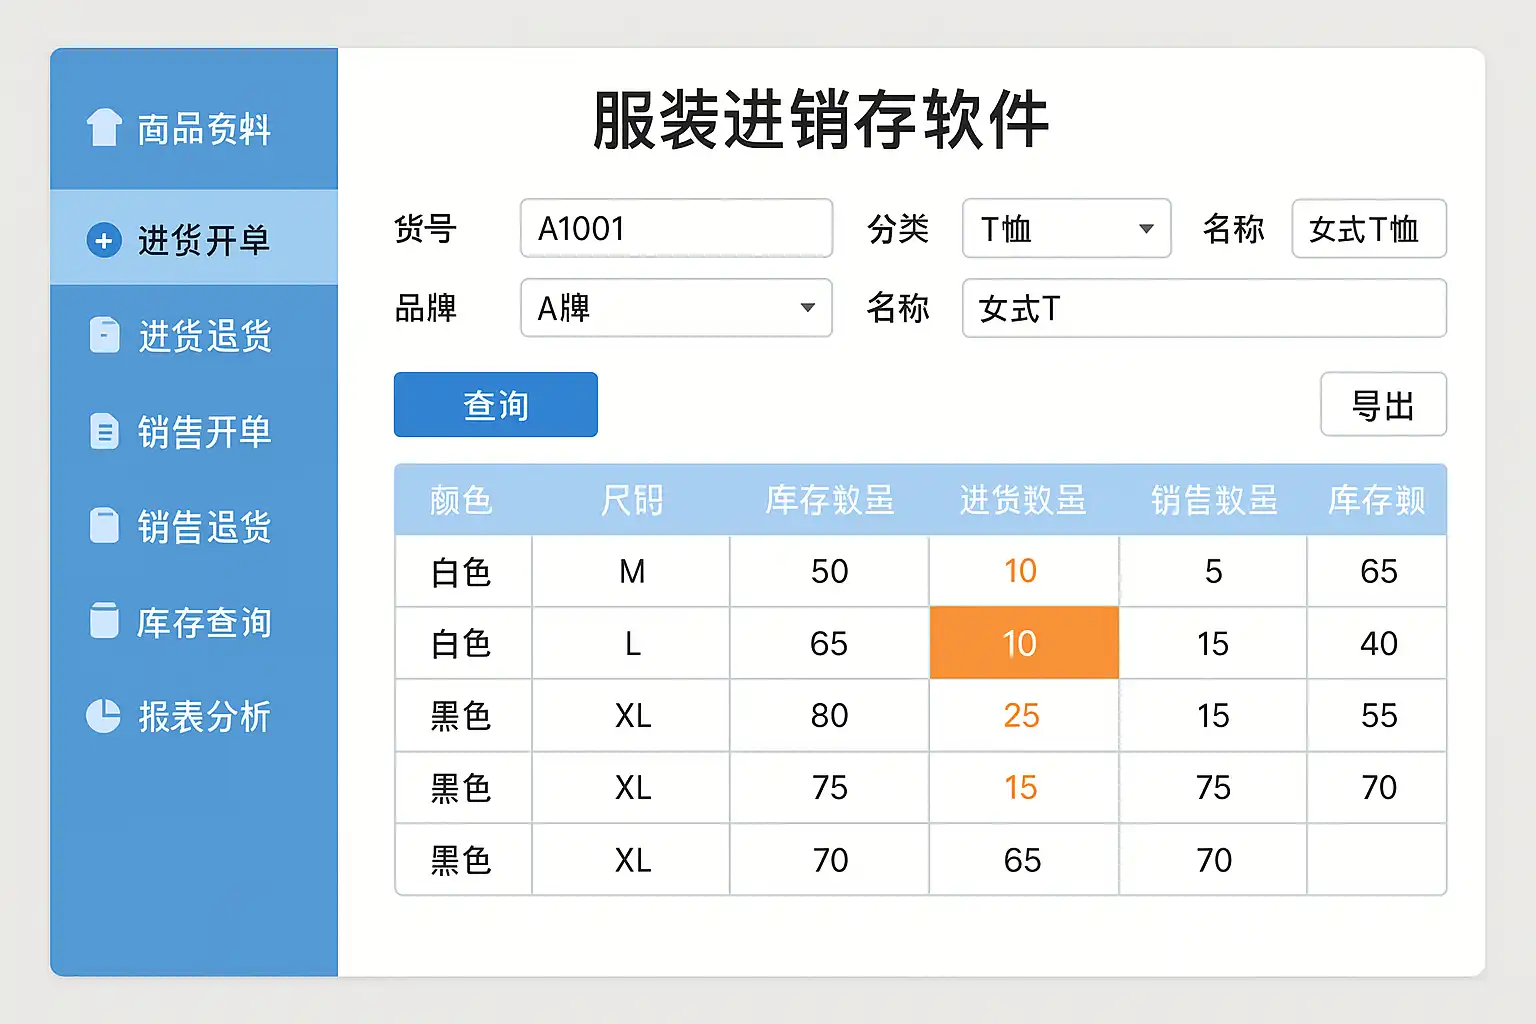Image resolution: width=1536 pixels, height=1024 pixels.
Task: Focus the 名称 field containing 女式T恤
Action: pos(1368,229)
